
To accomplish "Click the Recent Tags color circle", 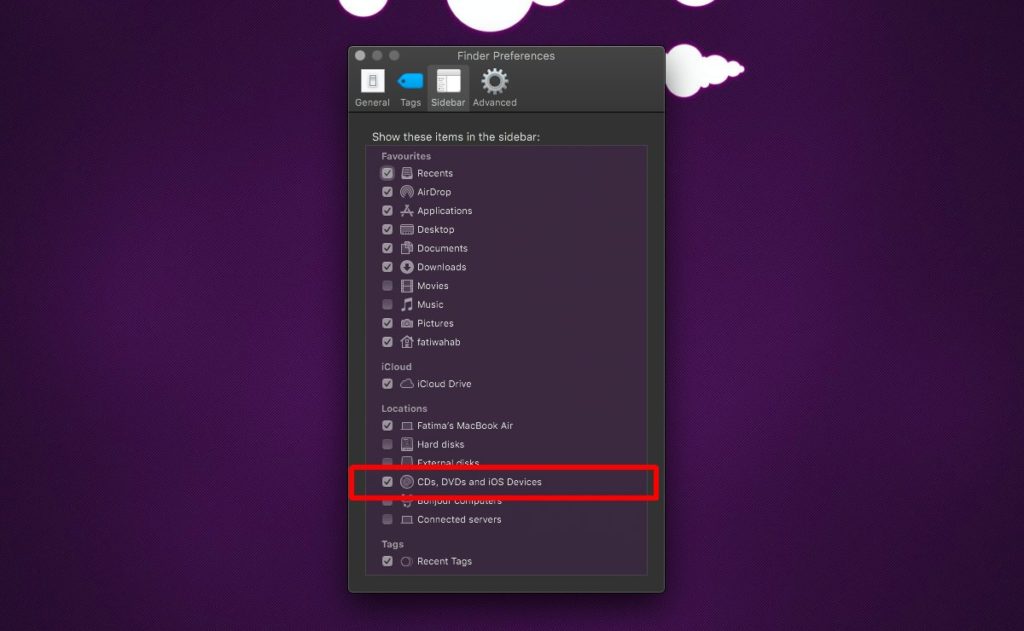I will tap(406, 561).
